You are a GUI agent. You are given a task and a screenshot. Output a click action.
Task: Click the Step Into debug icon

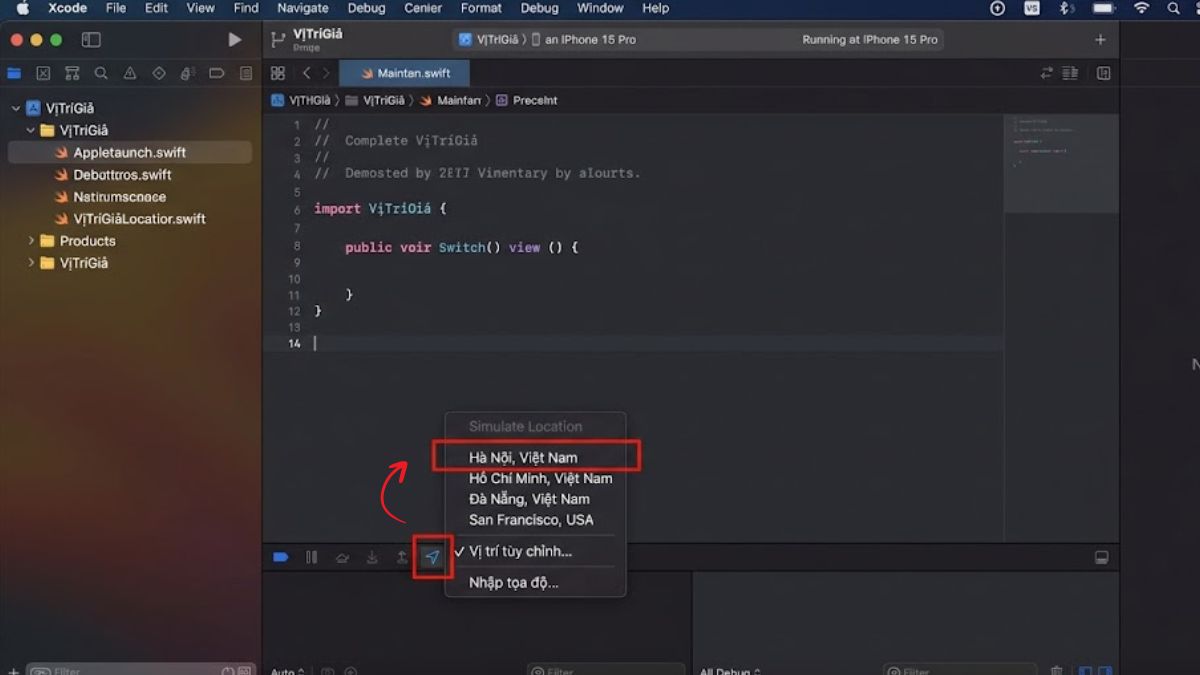point(372,557)
